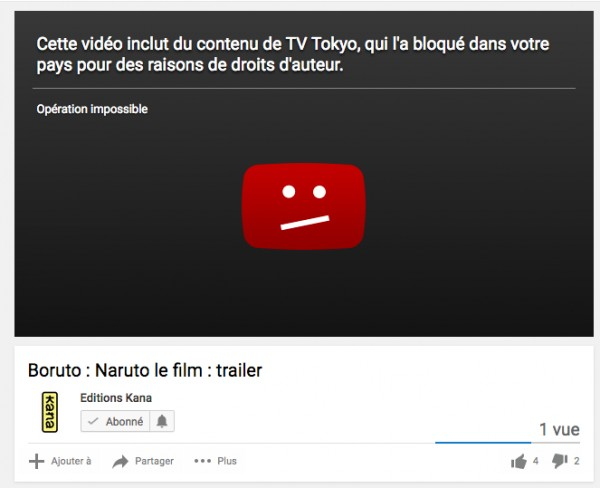Click the video title Boruto Naruto le film

[x=145, y=370]
